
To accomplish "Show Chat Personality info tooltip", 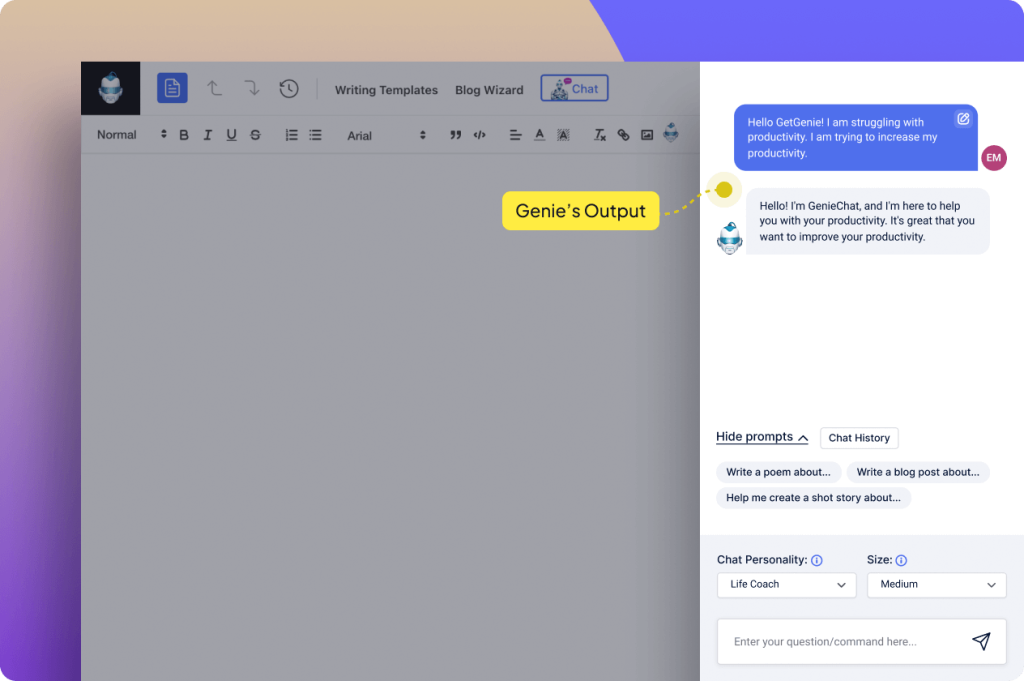I will click(816, 560).
